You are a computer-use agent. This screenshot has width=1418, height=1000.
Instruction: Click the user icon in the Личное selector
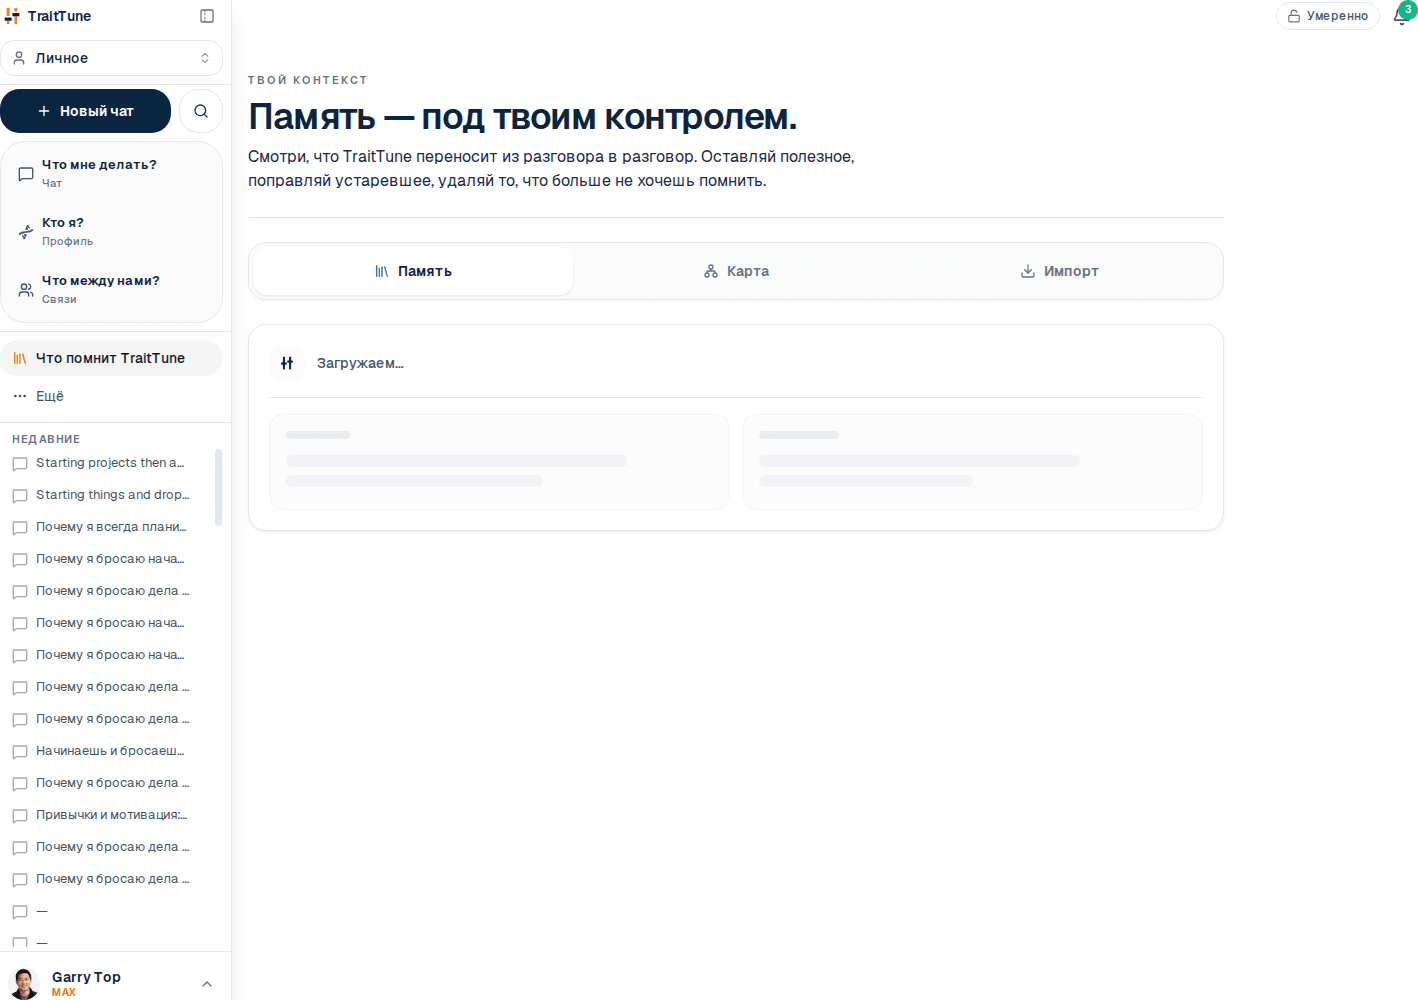(19, 58)
